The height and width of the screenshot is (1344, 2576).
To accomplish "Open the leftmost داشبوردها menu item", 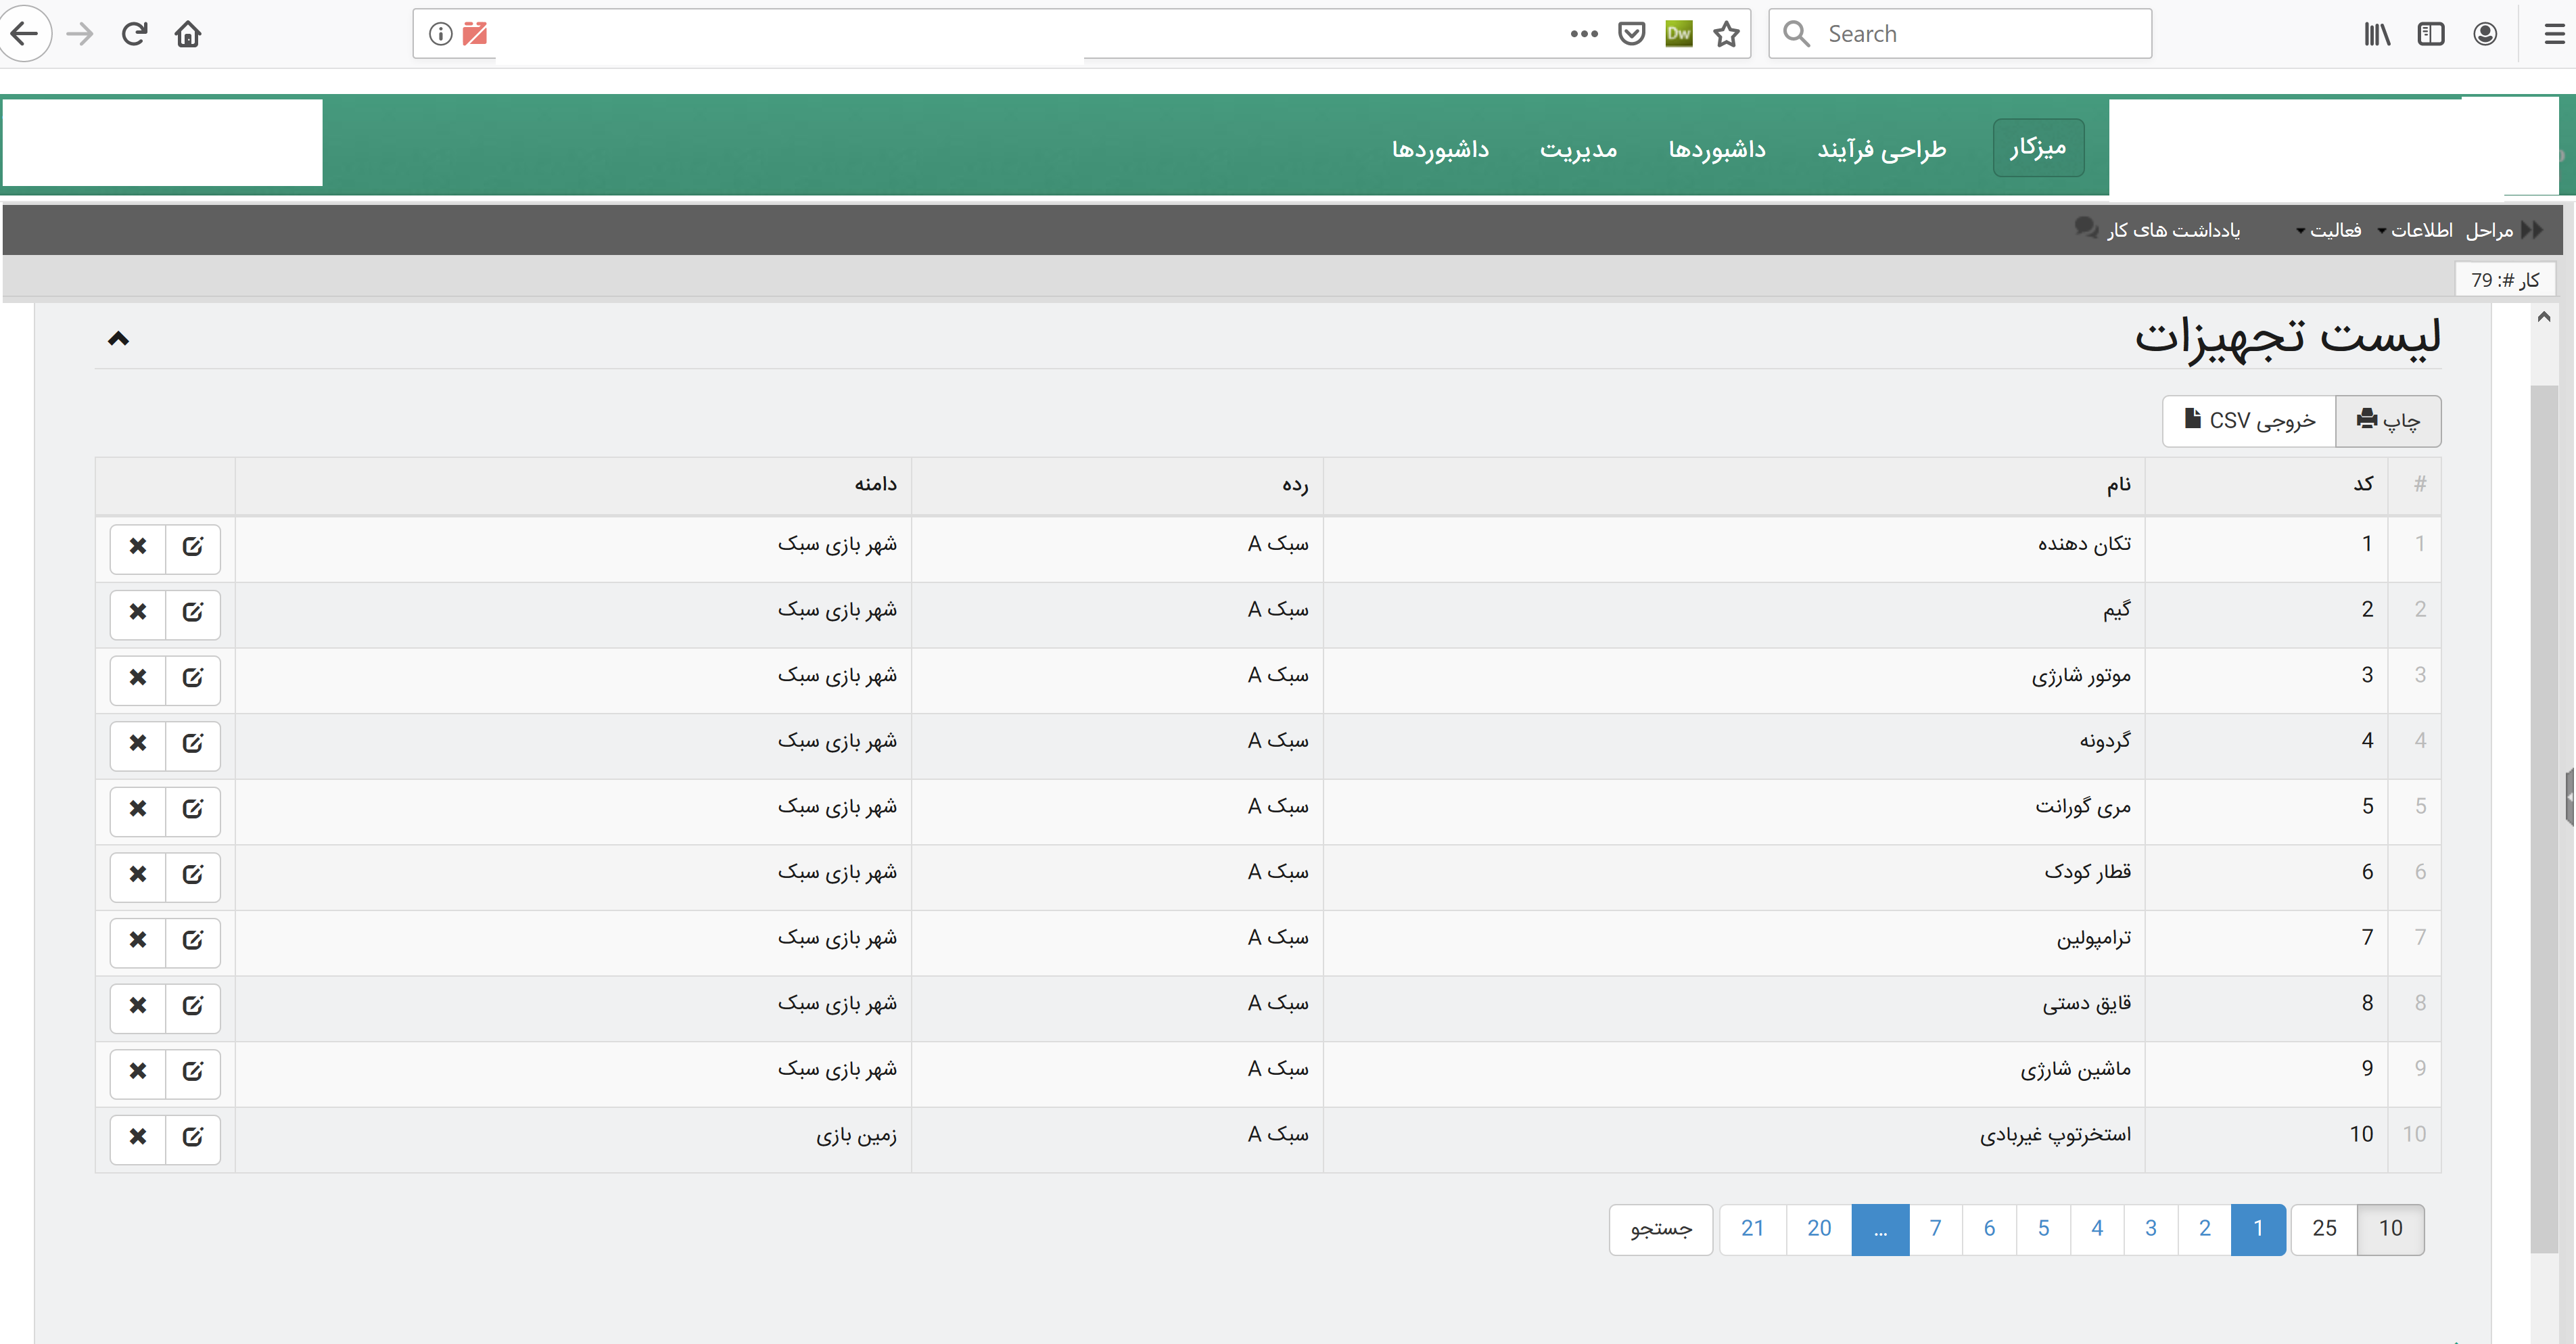I will point(1440,149).
